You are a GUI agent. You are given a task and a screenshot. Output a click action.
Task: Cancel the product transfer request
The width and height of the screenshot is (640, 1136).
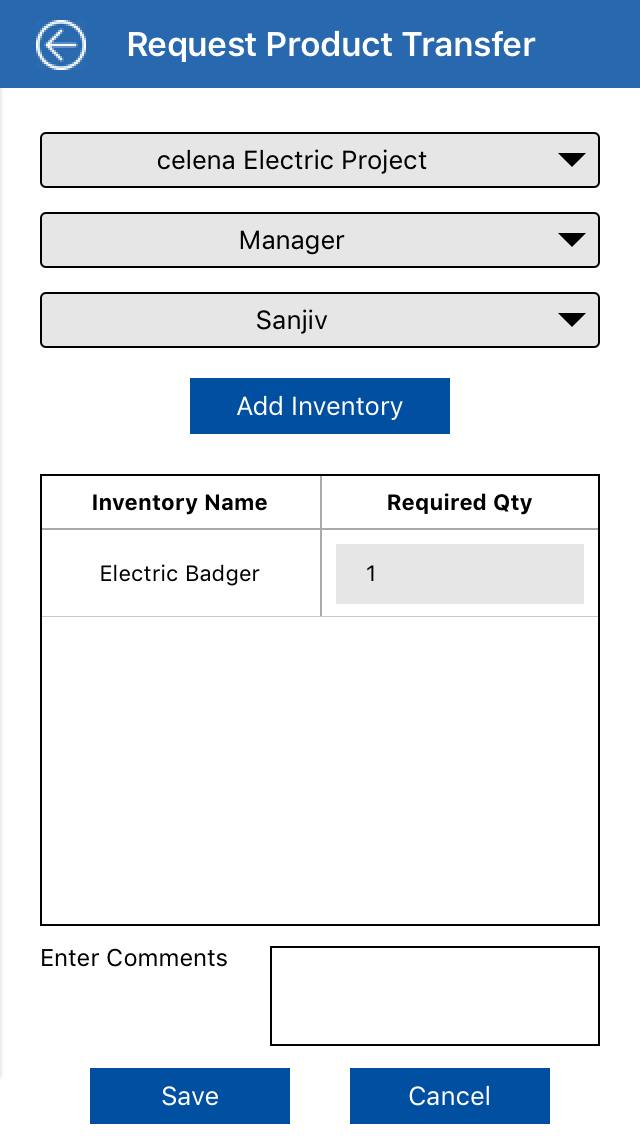pos(450,1096)
